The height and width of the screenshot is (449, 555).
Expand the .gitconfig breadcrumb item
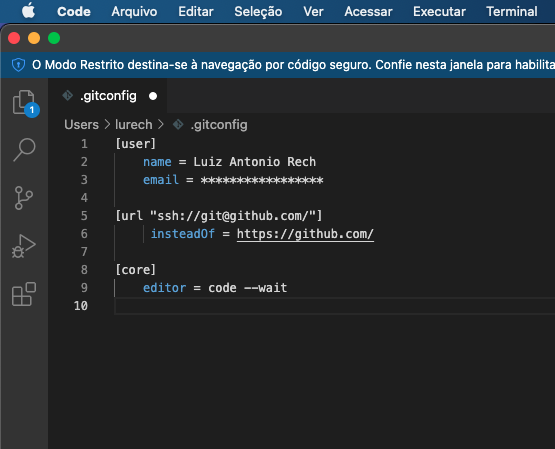(x=219, y=125)
